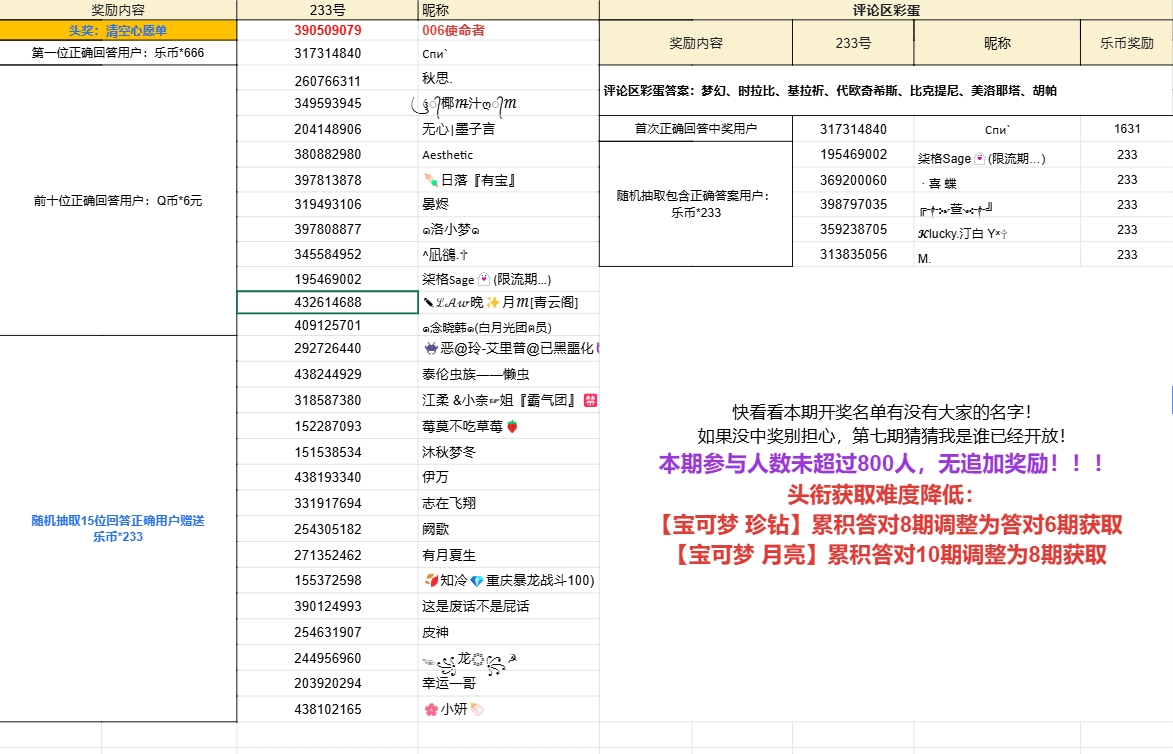This screenshot has width=1173, height=754.
Task: Select the cell 随机抽取包含正确答案用户
Action: [696, 203]
